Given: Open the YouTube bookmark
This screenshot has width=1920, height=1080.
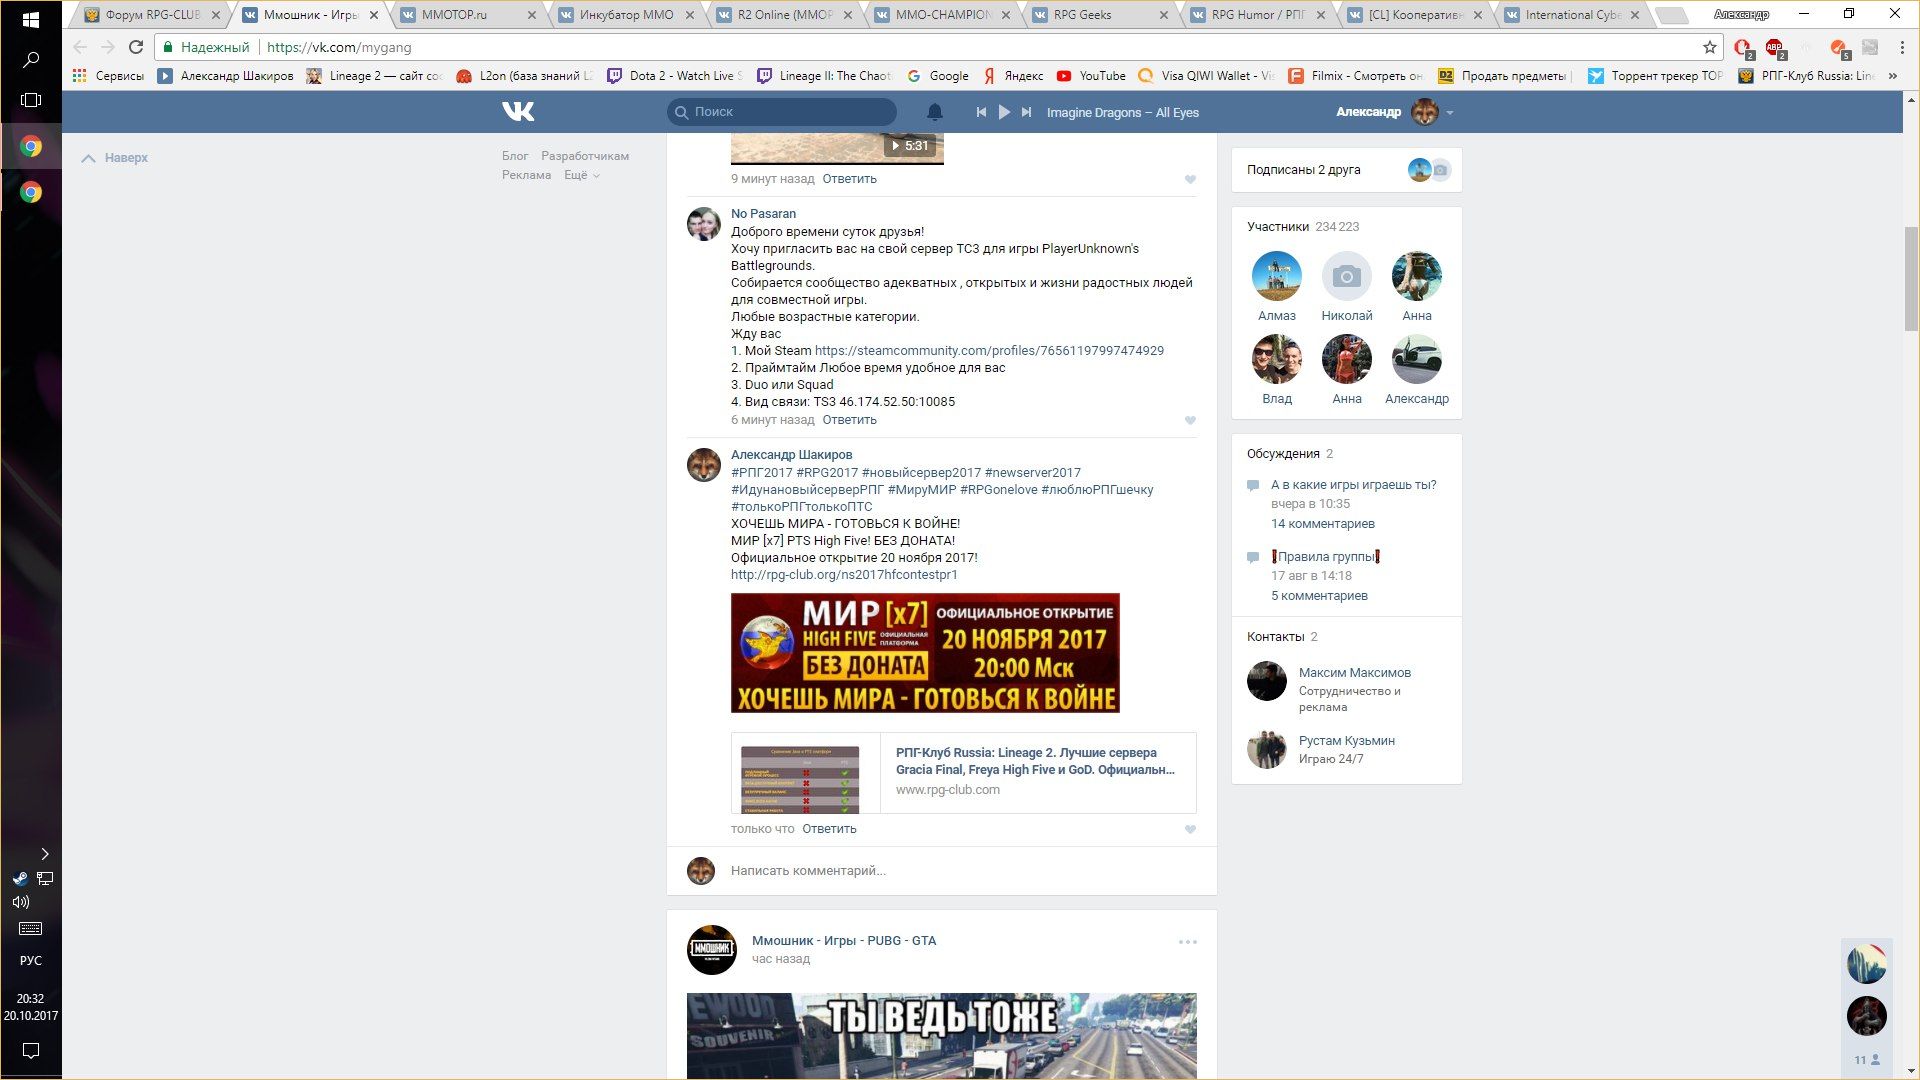Looking at the screenshot, I should (1091, 76).
